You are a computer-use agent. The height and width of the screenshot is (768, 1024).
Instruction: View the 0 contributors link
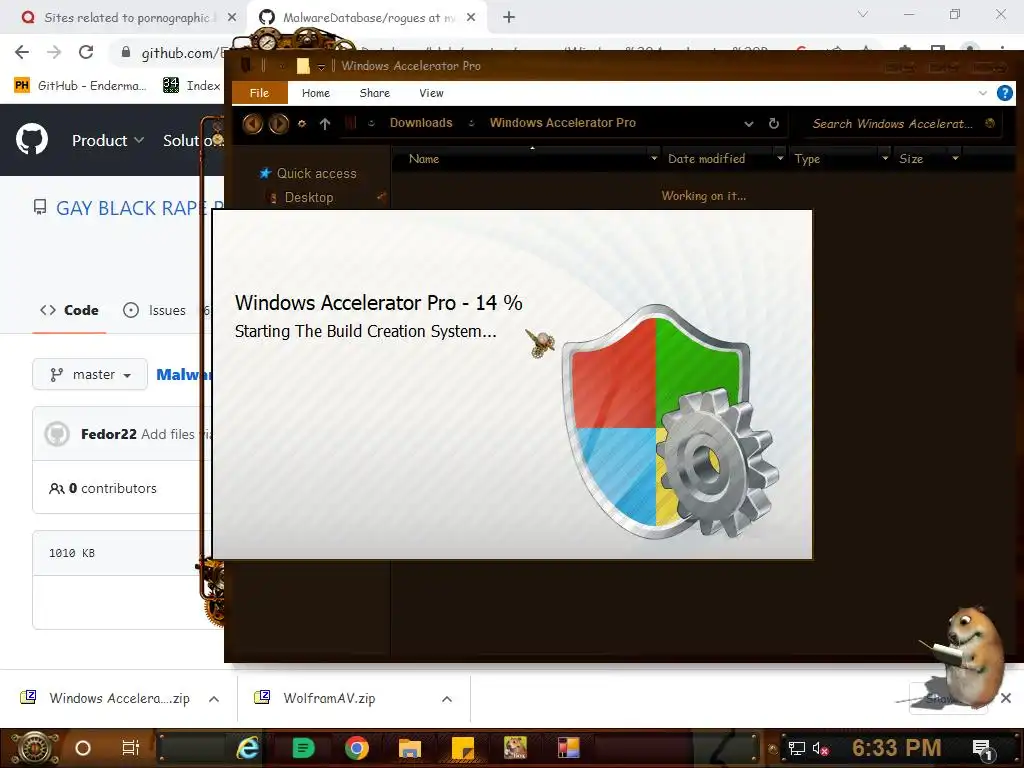103,488
